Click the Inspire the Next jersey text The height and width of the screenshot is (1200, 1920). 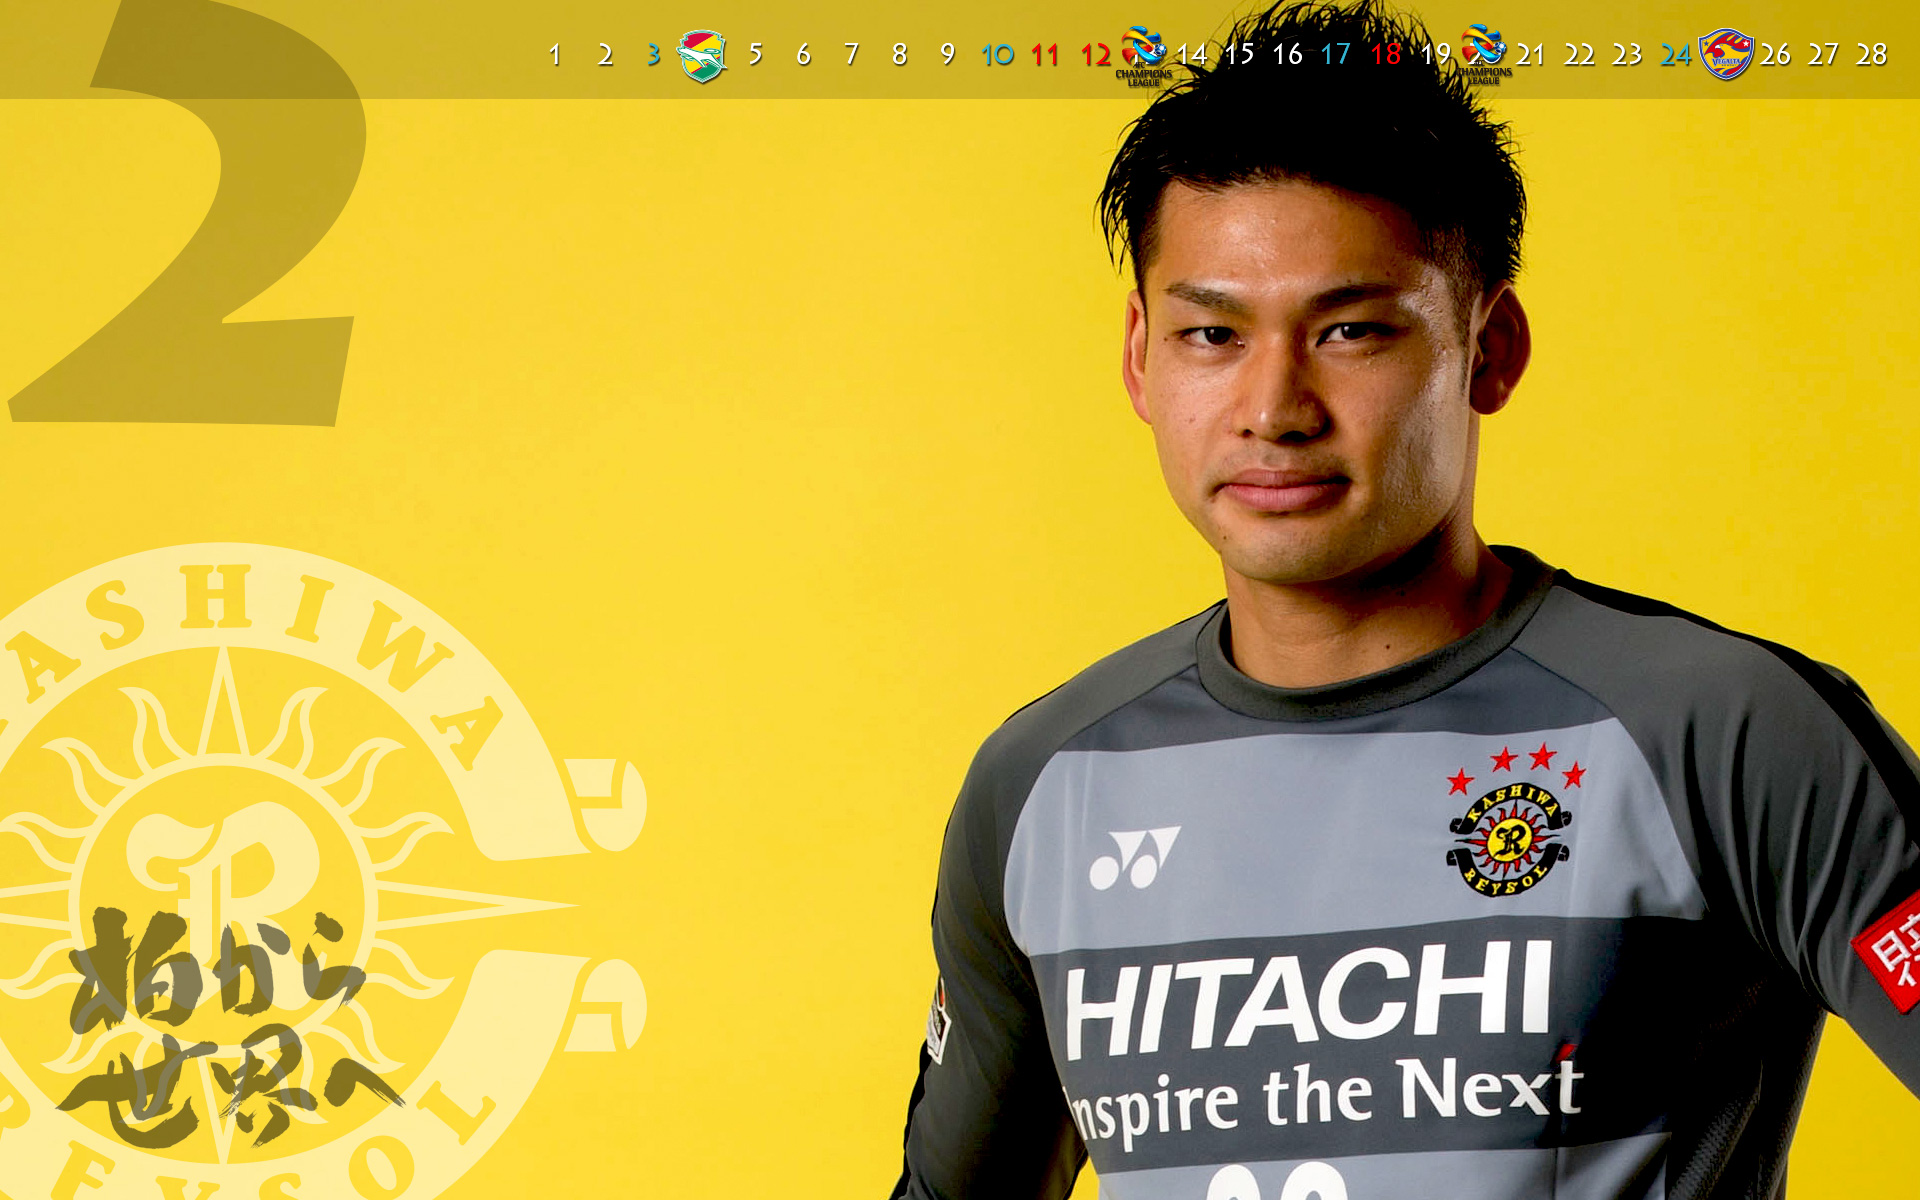(x=1325, y=1097)
